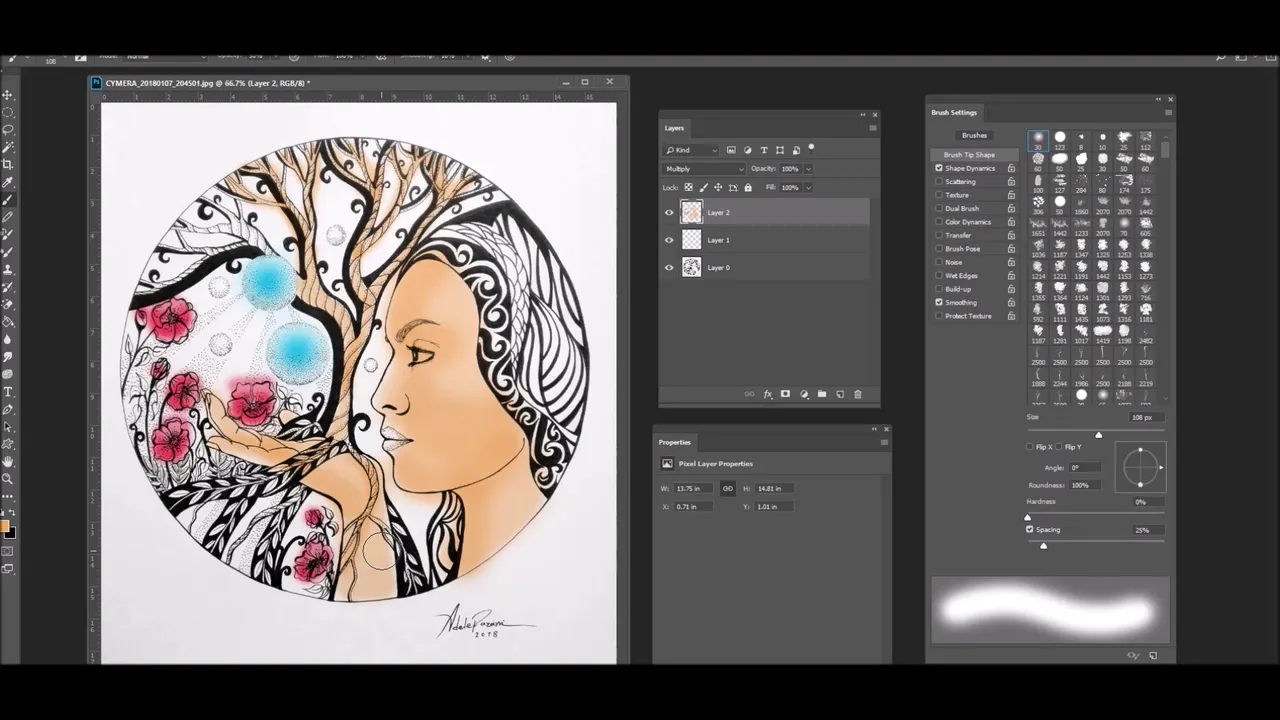Select the Zoom tool
Image resolution: width=1280 pixels, height=720 pixels.
[x=8, y=479]
